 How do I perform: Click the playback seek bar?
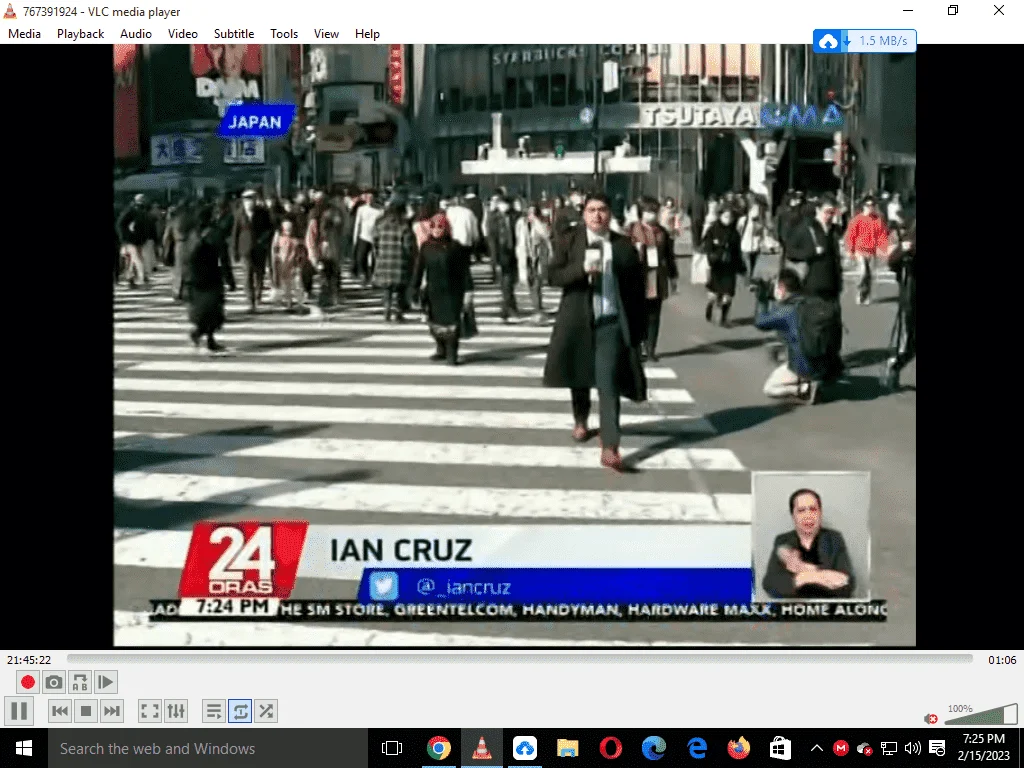pos(519,659)
